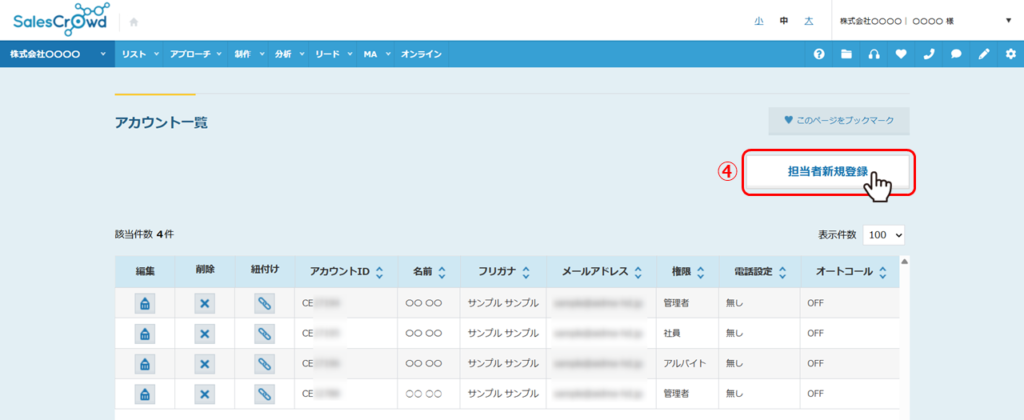Click the link icon in the first row

point(264,303)
